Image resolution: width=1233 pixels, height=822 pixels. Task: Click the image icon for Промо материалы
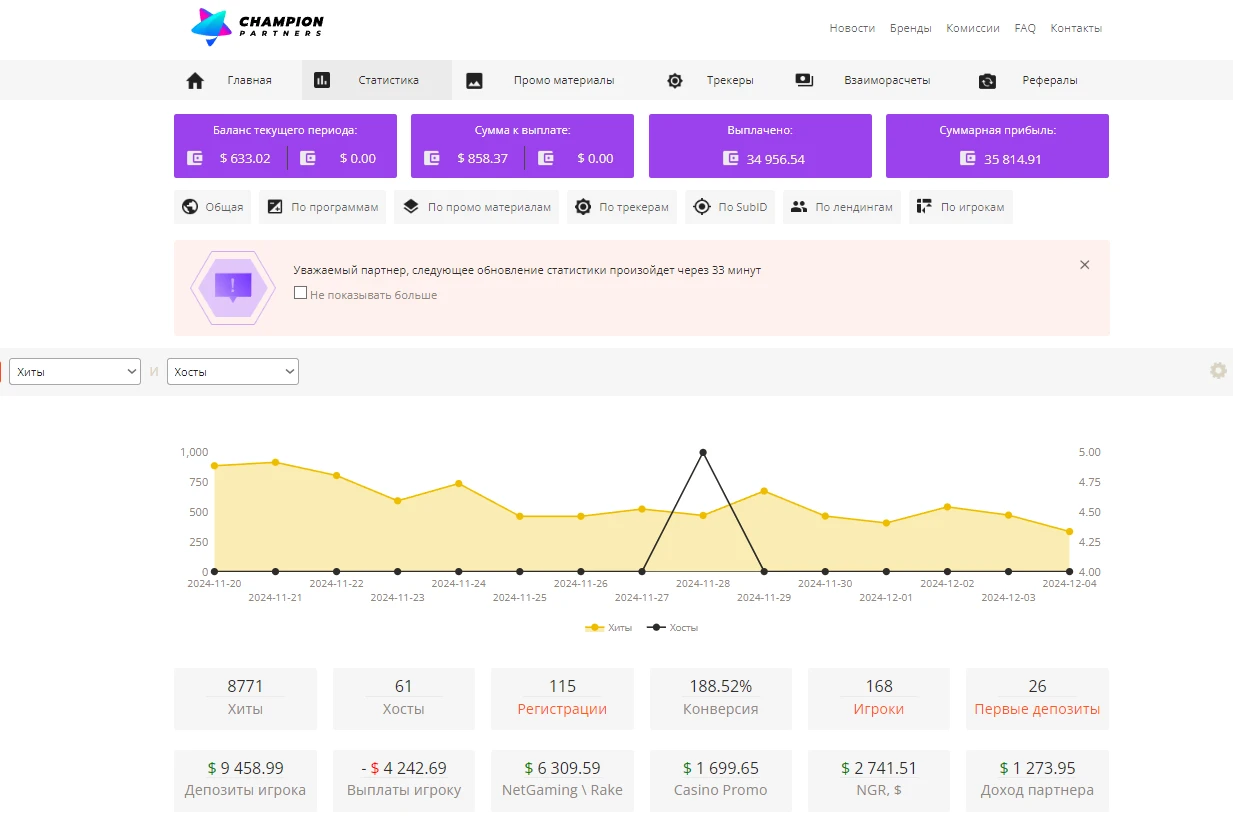click(x=475, y=81)
